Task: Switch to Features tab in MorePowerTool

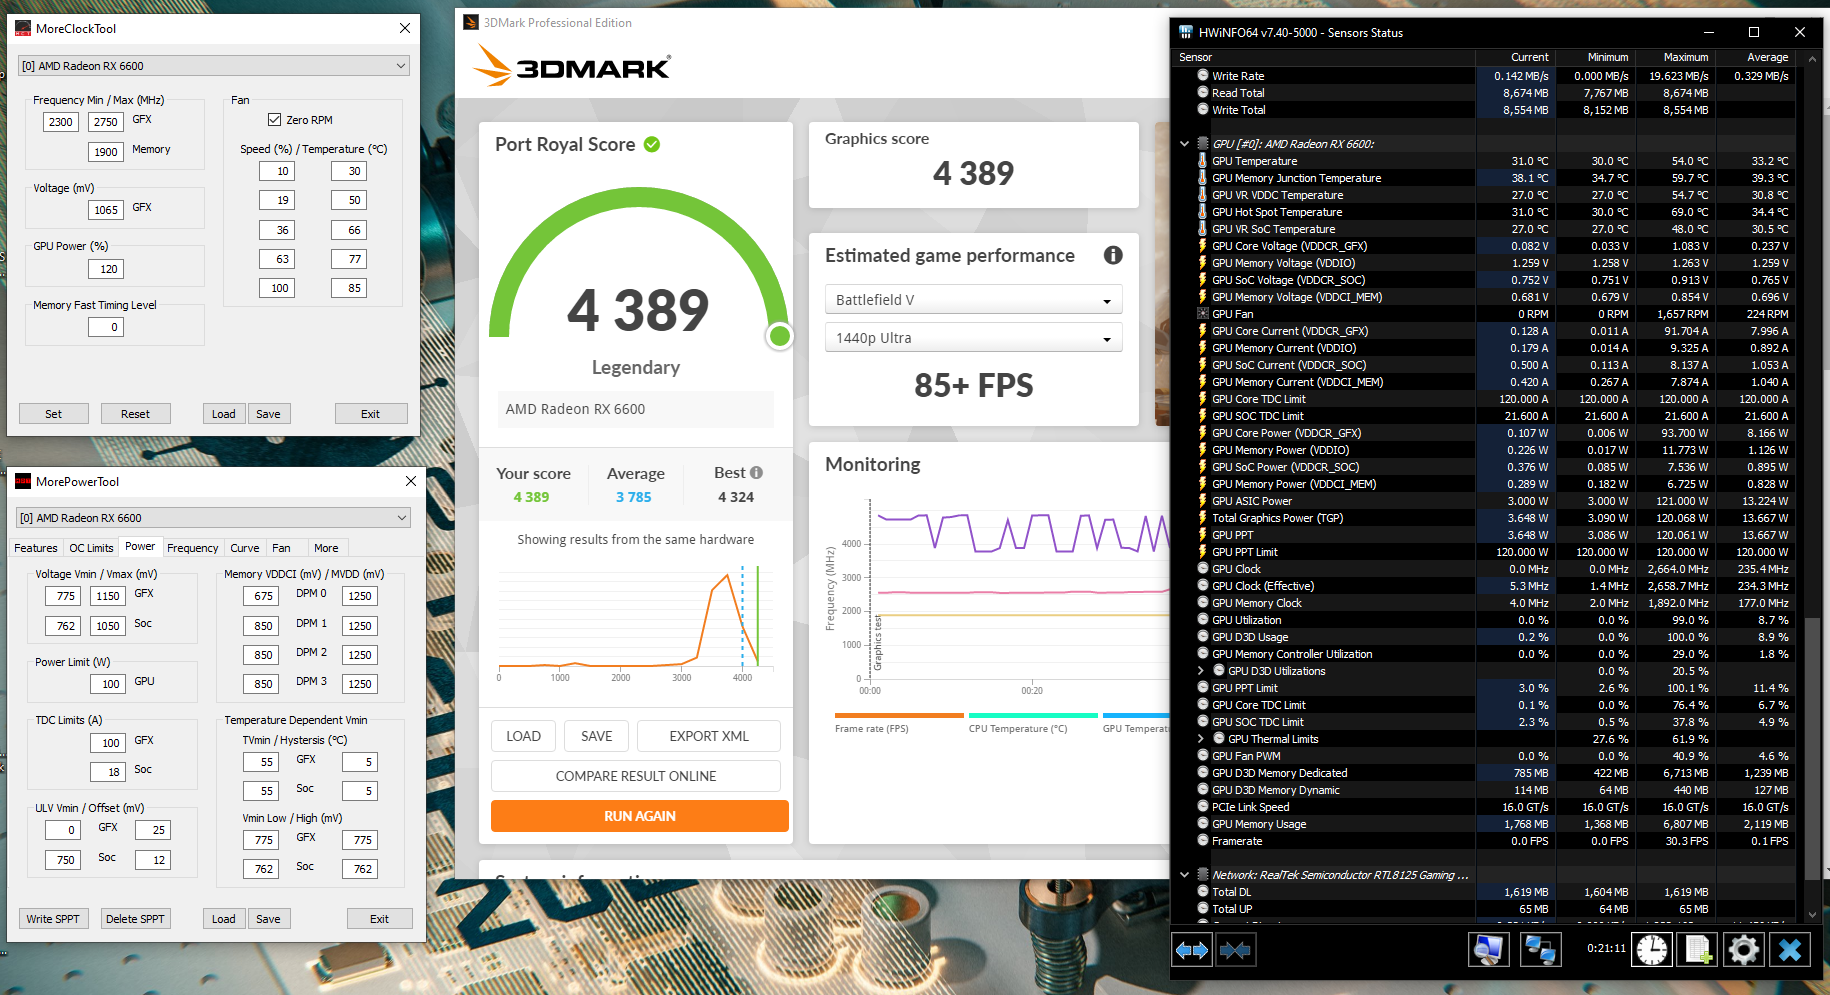Action: (x=36, y=548)
